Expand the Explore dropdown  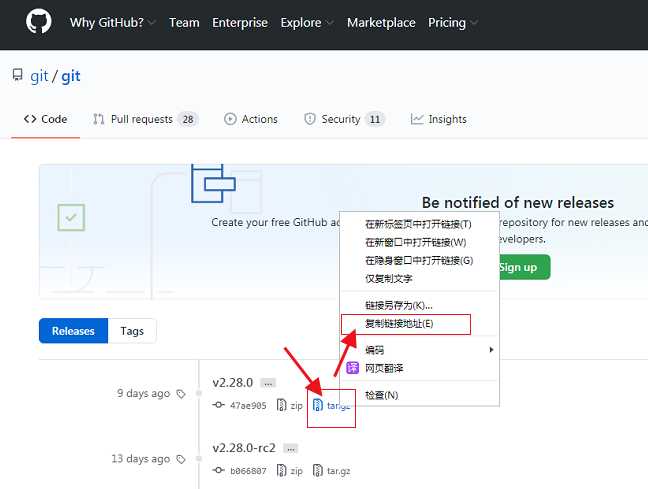tap(307, 22)
